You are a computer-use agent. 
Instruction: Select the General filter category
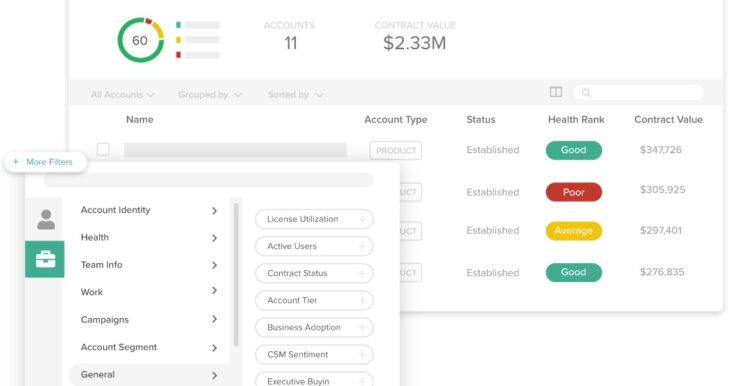click(x=149, y=375)
